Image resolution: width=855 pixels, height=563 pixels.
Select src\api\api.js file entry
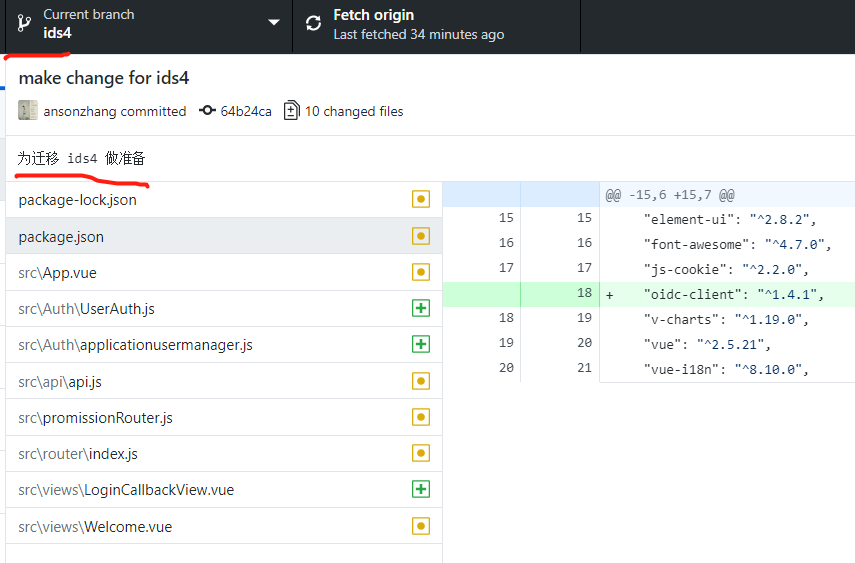tap(224, 381)
